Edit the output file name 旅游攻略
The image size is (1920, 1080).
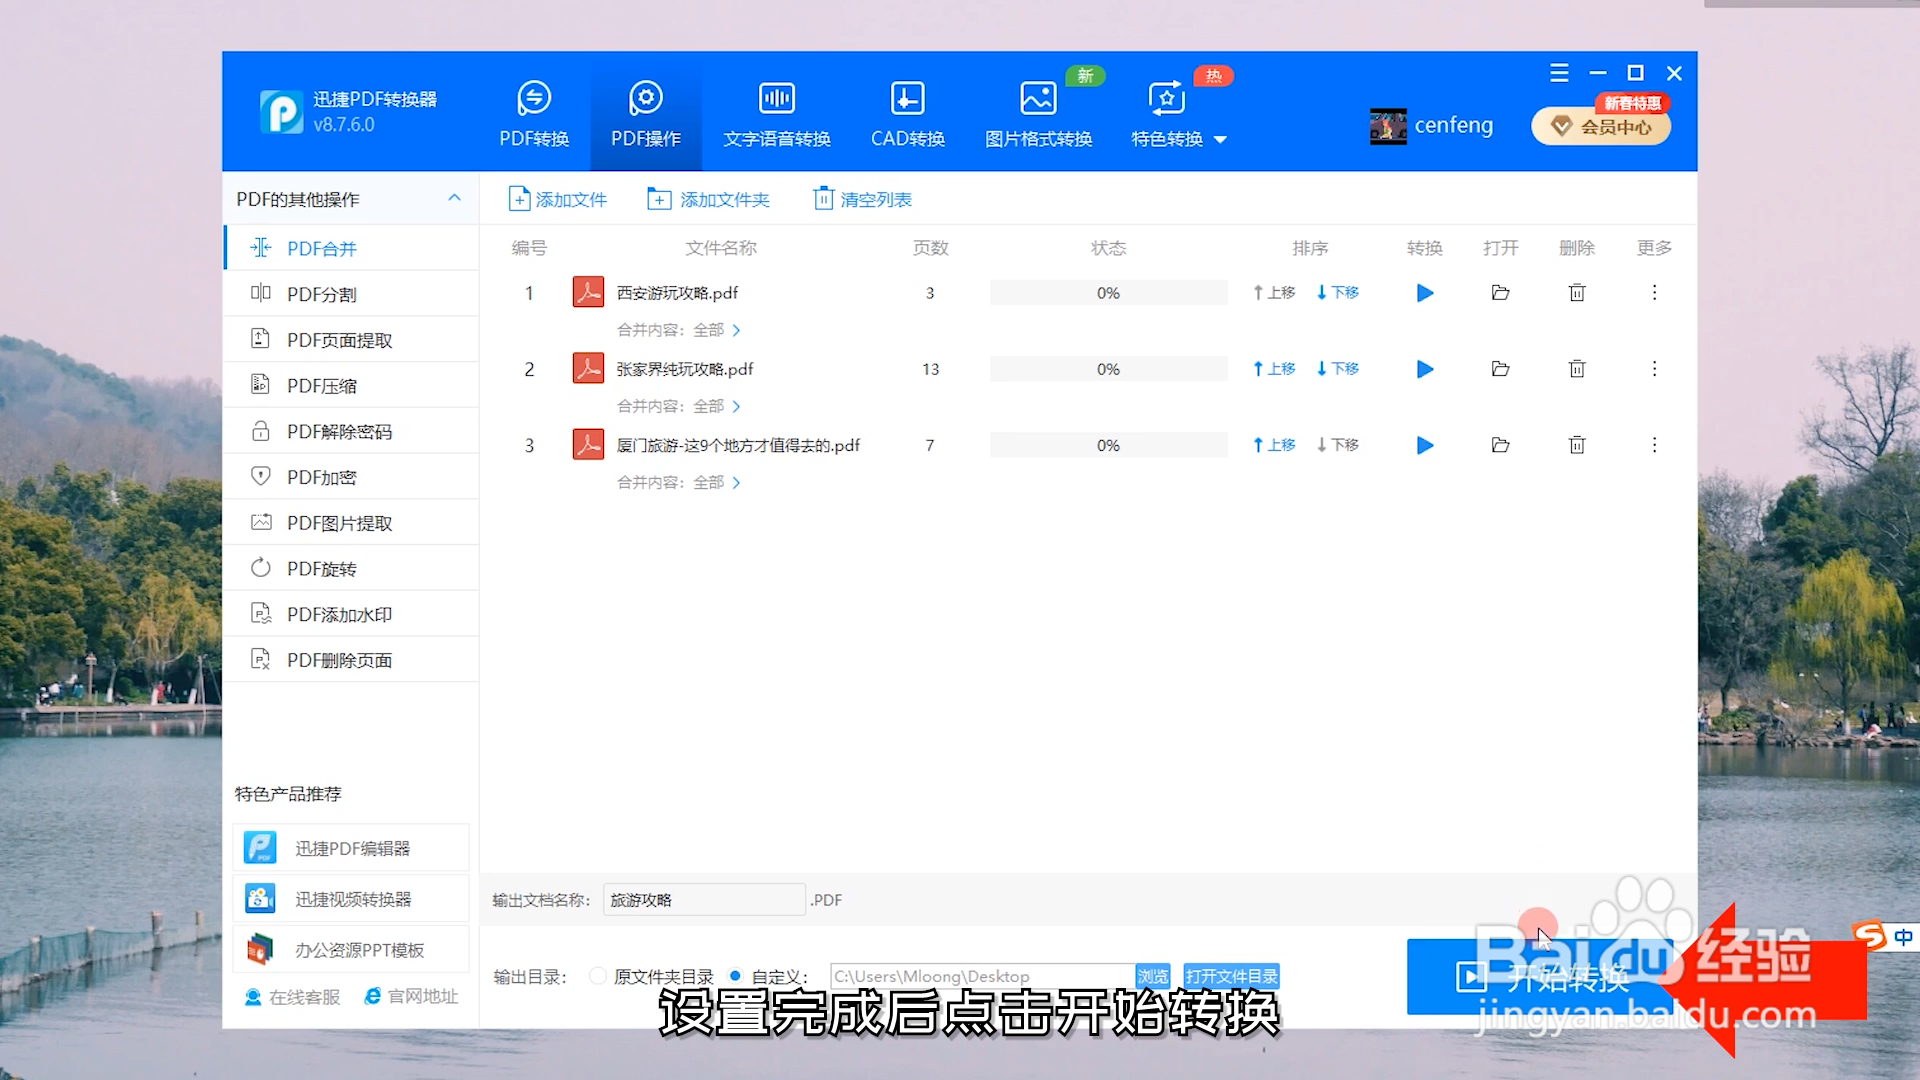click(703, 899)
